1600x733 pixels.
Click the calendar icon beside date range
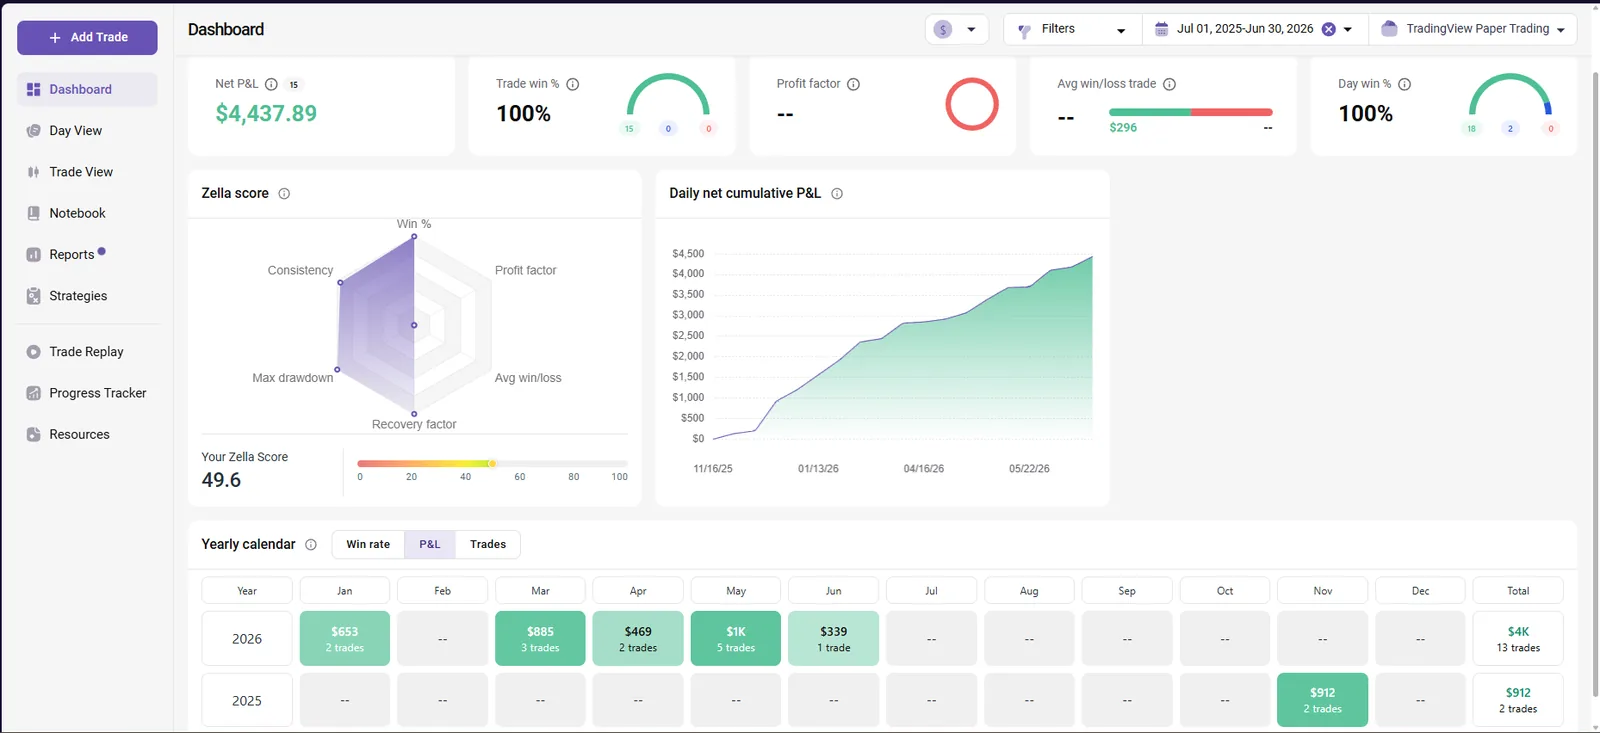click(1161, 29)
